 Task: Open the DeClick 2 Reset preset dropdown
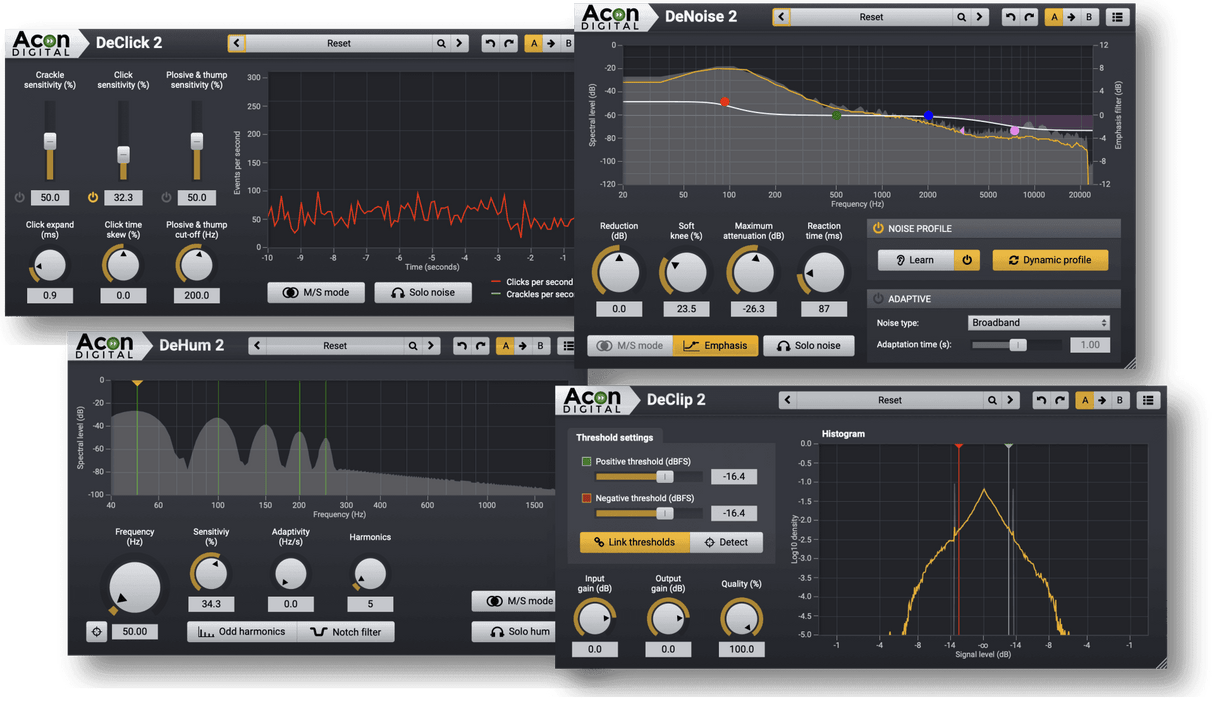click(x=339, y=43)
